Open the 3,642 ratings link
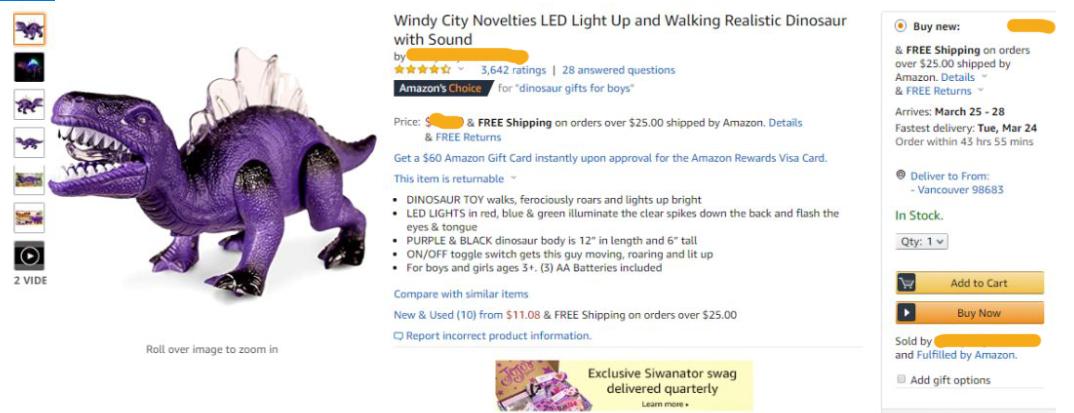This screenshot has width=1074, height=413. (513, 70)
